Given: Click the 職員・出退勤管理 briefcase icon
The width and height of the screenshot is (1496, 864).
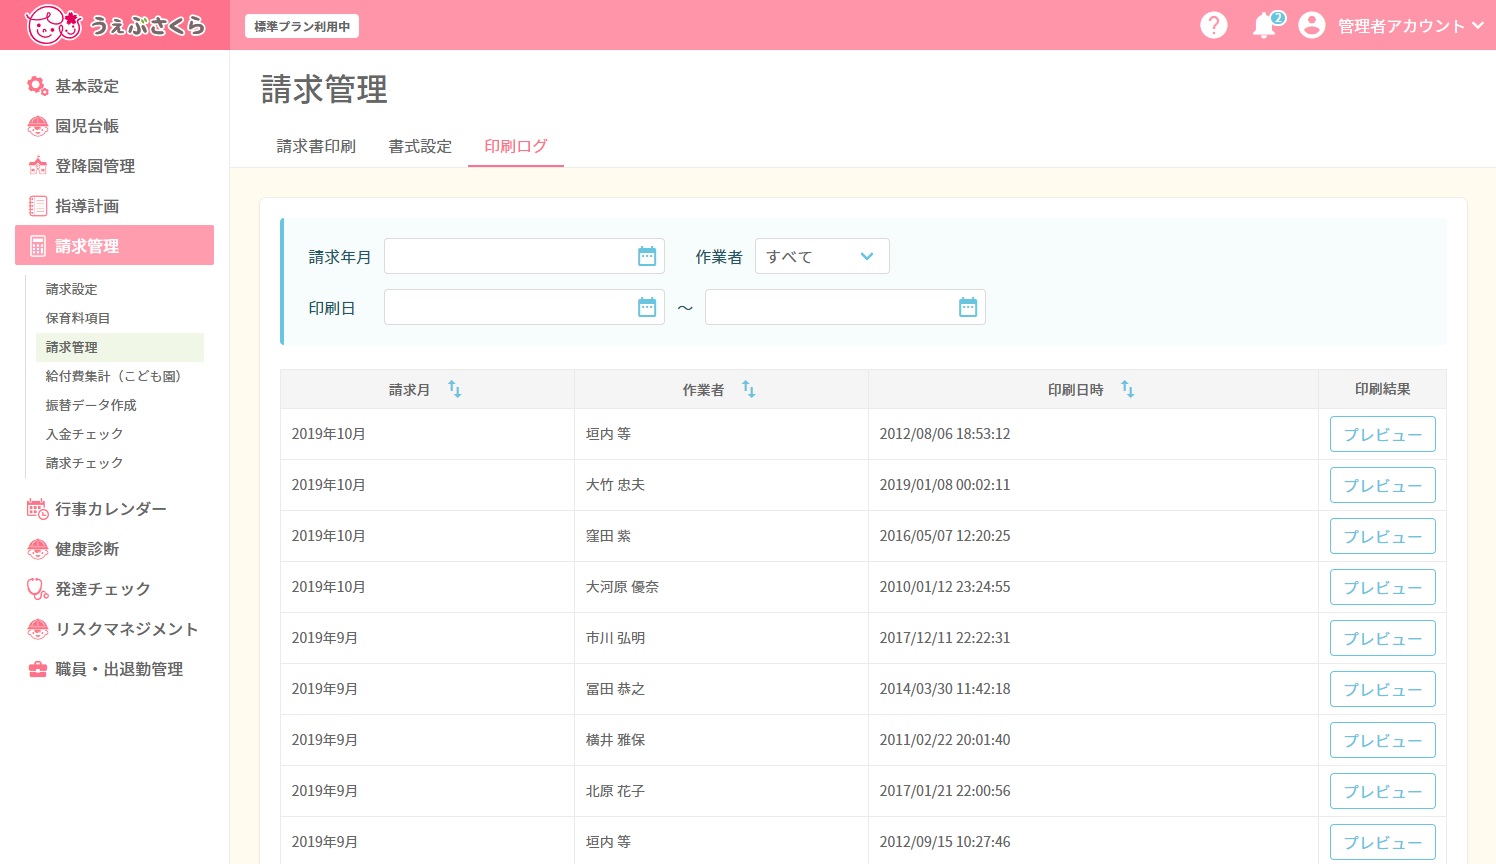Looking at the screenshot, I should click(x=37, y=669).
